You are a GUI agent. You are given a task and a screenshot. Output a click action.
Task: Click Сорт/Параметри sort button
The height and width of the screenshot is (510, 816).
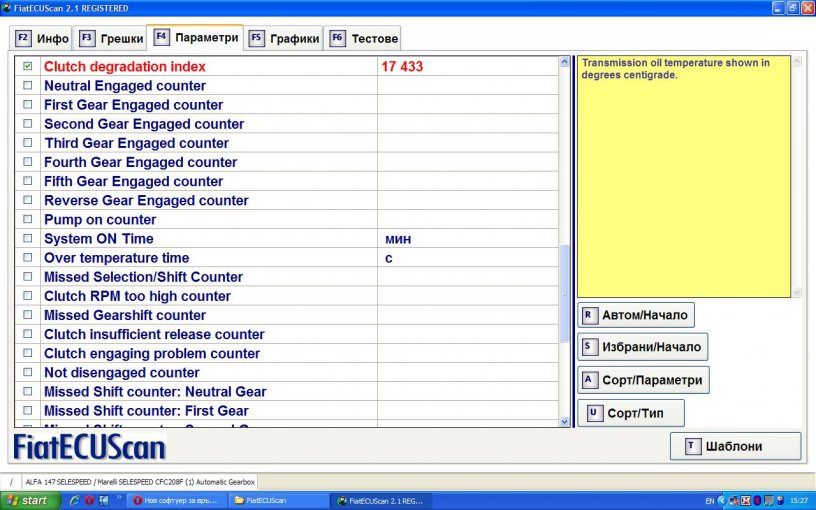click(643, 380)
